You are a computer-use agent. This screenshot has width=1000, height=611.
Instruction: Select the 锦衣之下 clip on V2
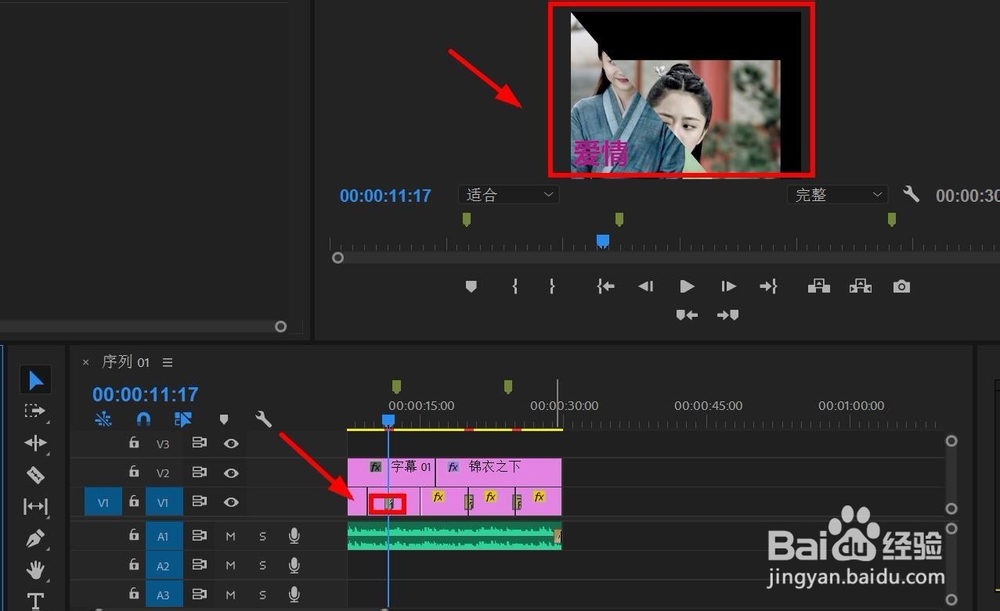498,472
